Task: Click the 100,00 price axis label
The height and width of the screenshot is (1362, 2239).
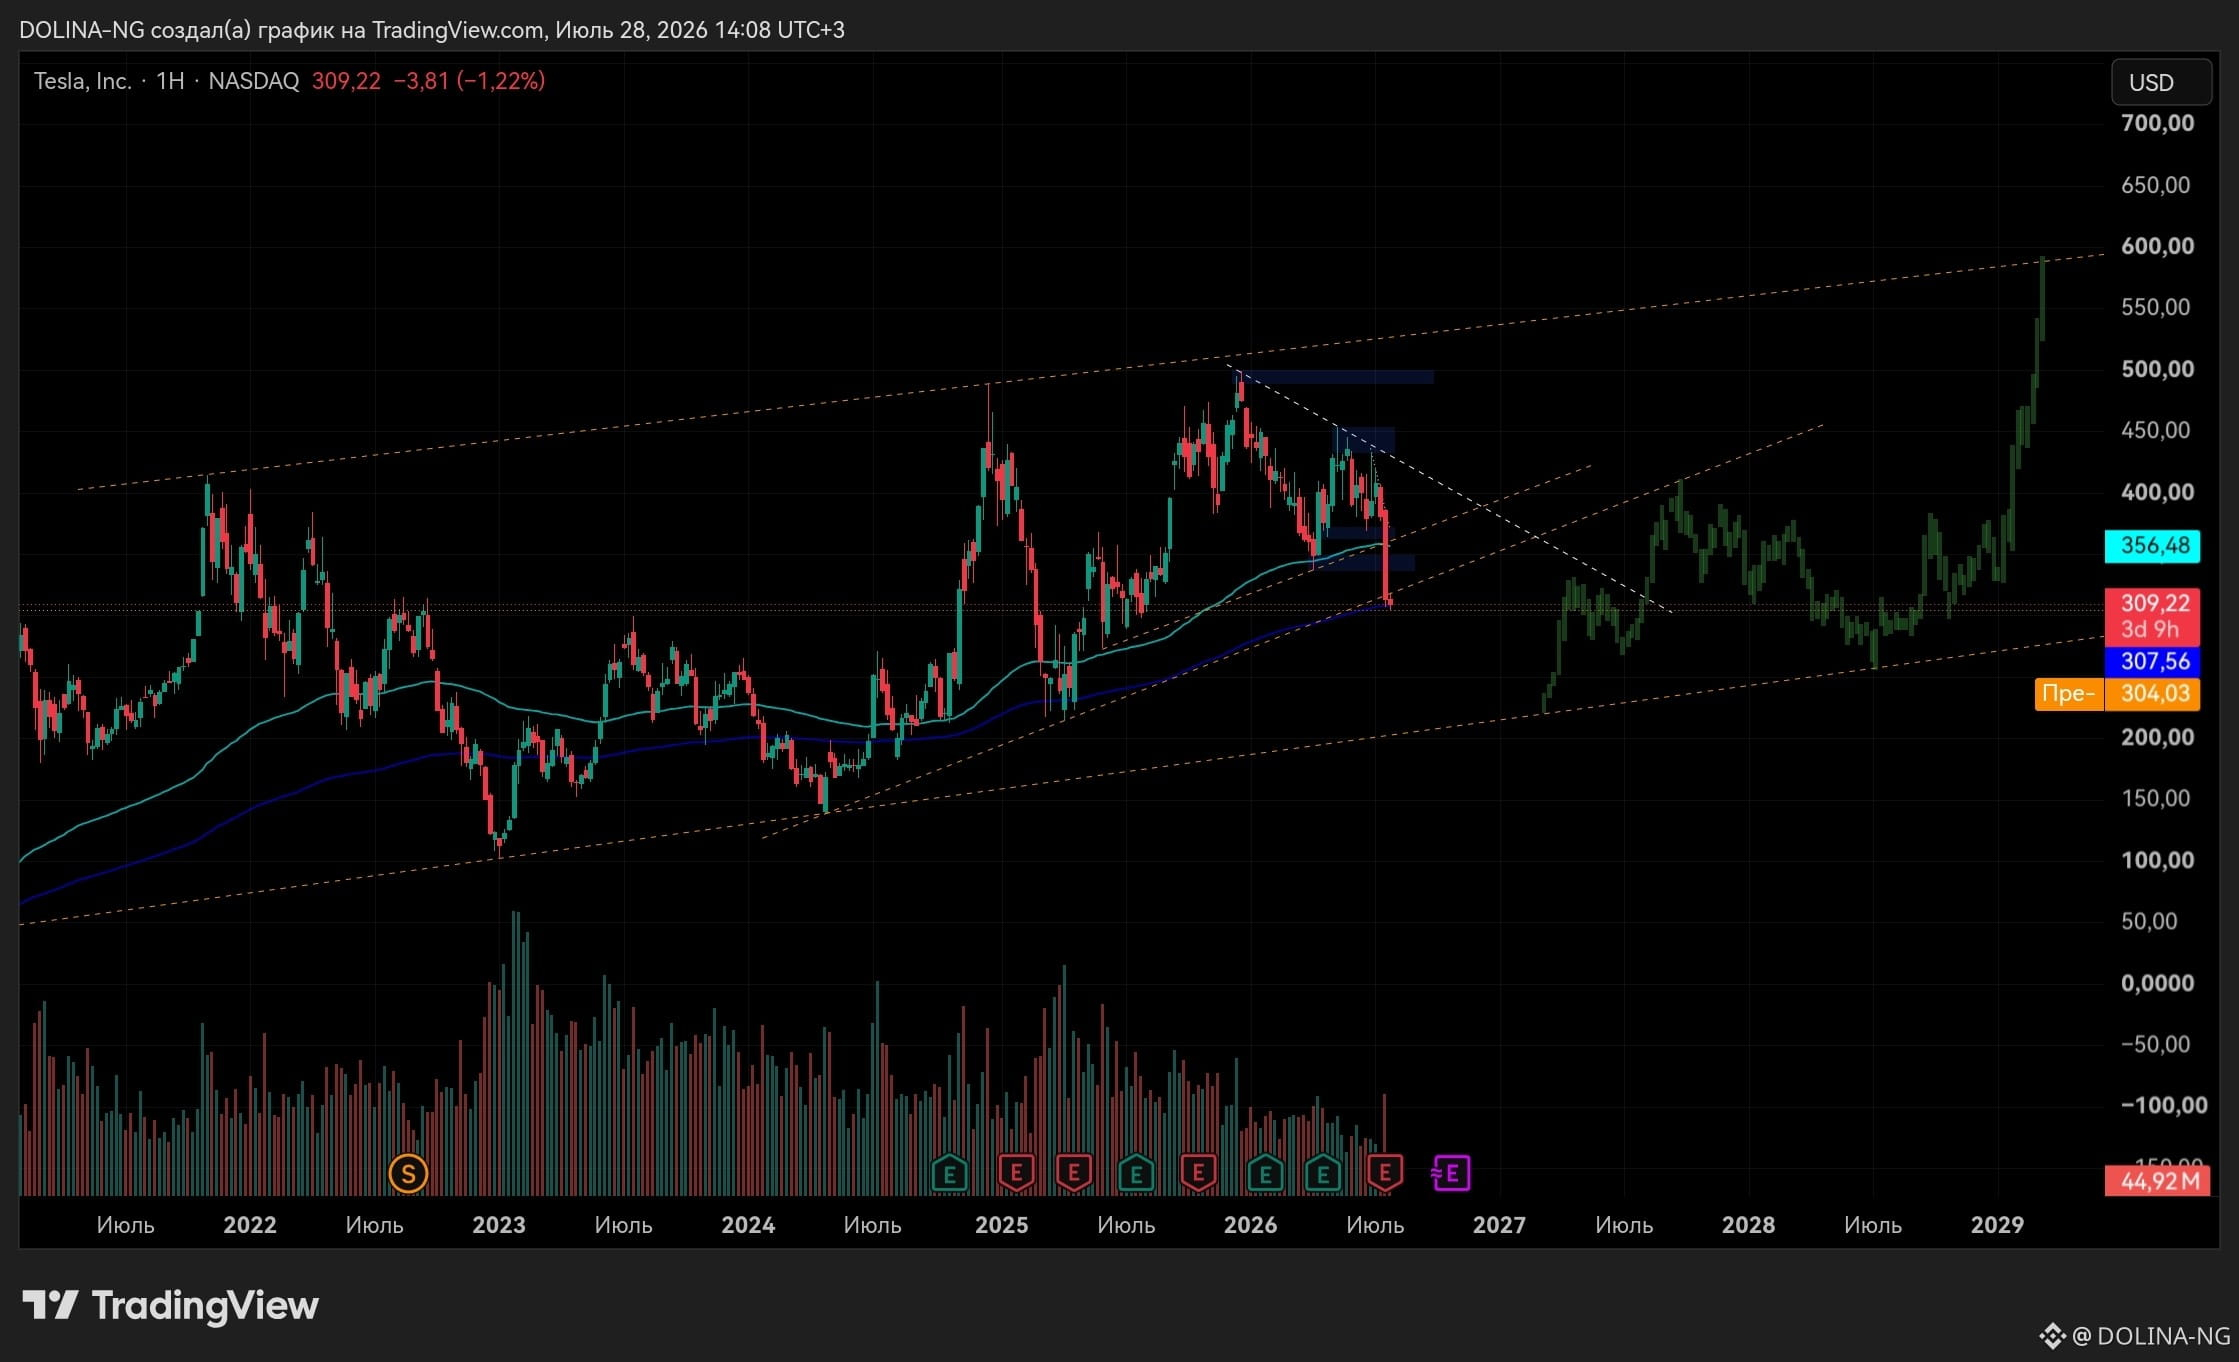Action: point(2157,860)
